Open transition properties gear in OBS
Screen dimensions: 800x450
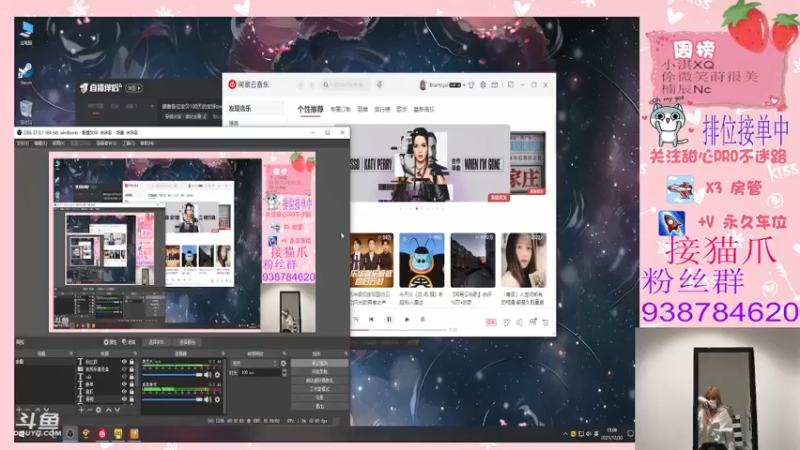click(x=284, y=364)
